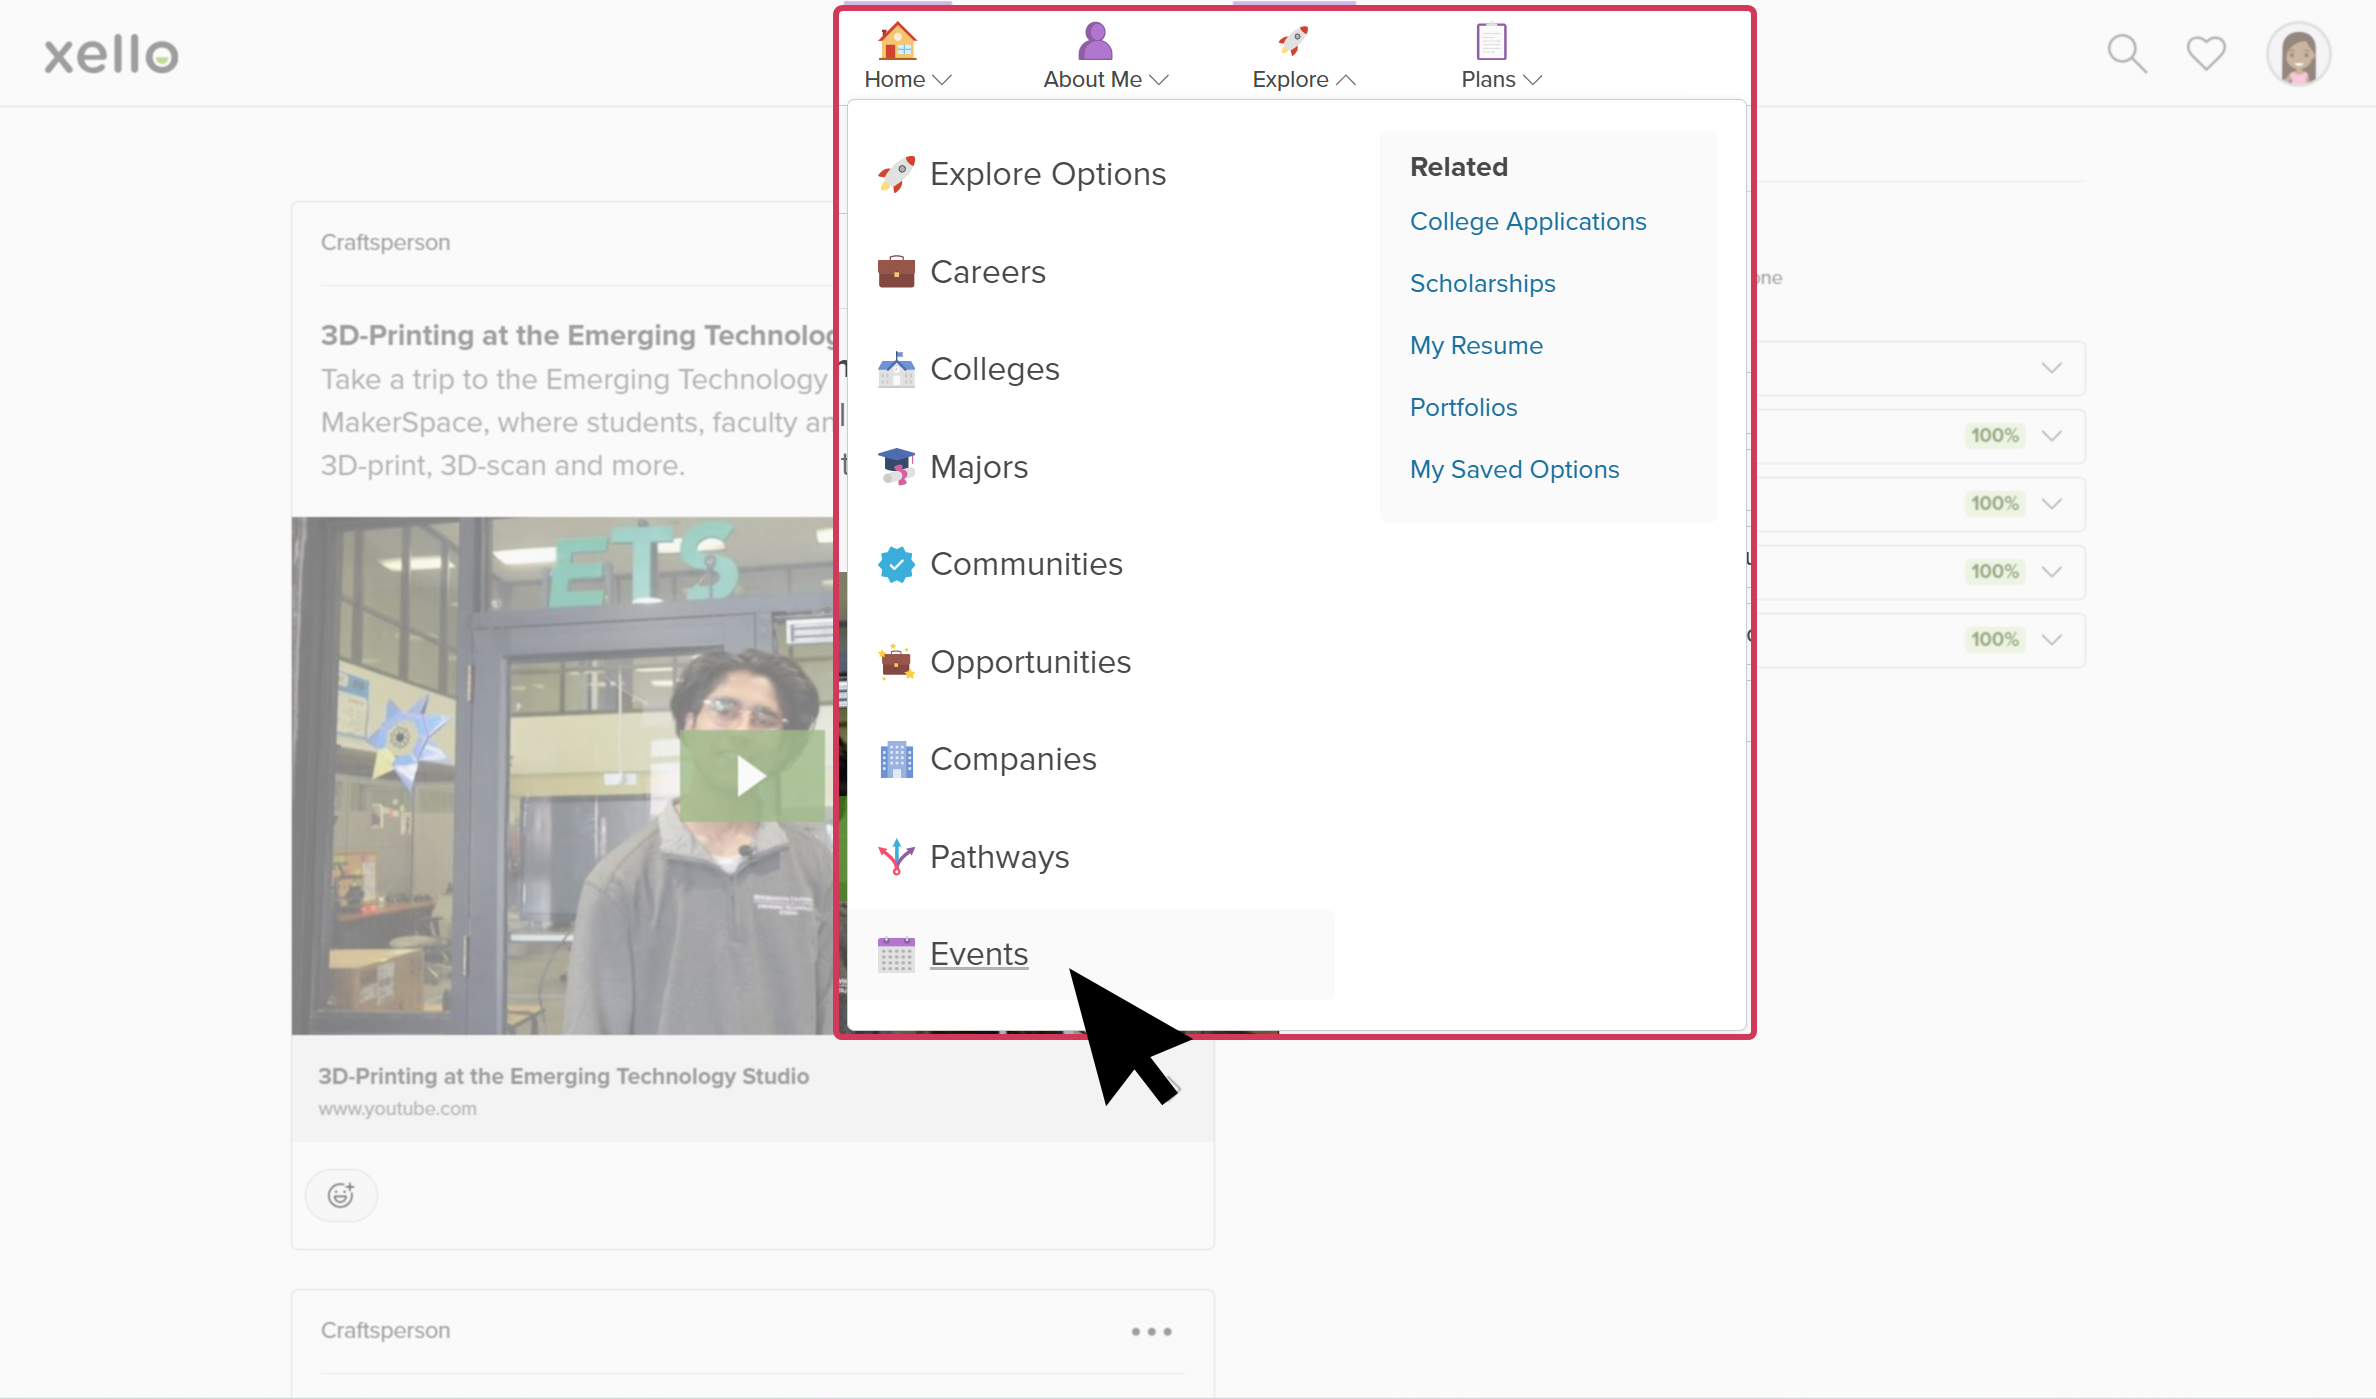Click the Events calendar icon
Viewport: 2376px width, 1399px height.
[896, 954]
